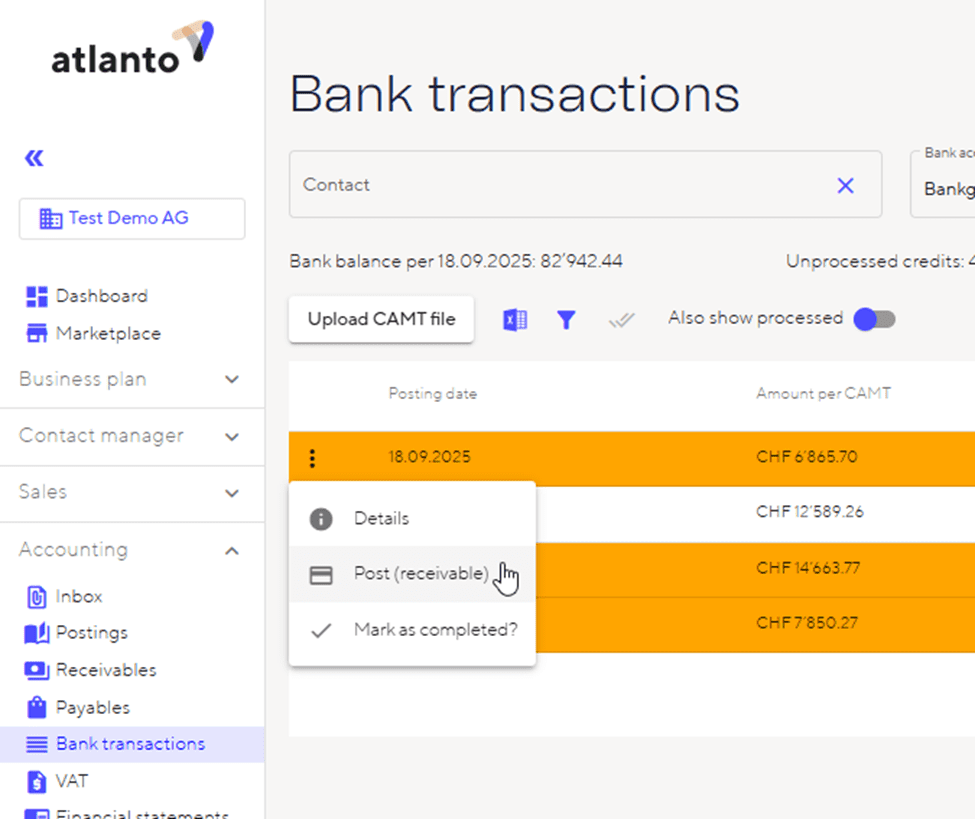Expand the Contact manager section

point(131,436)
